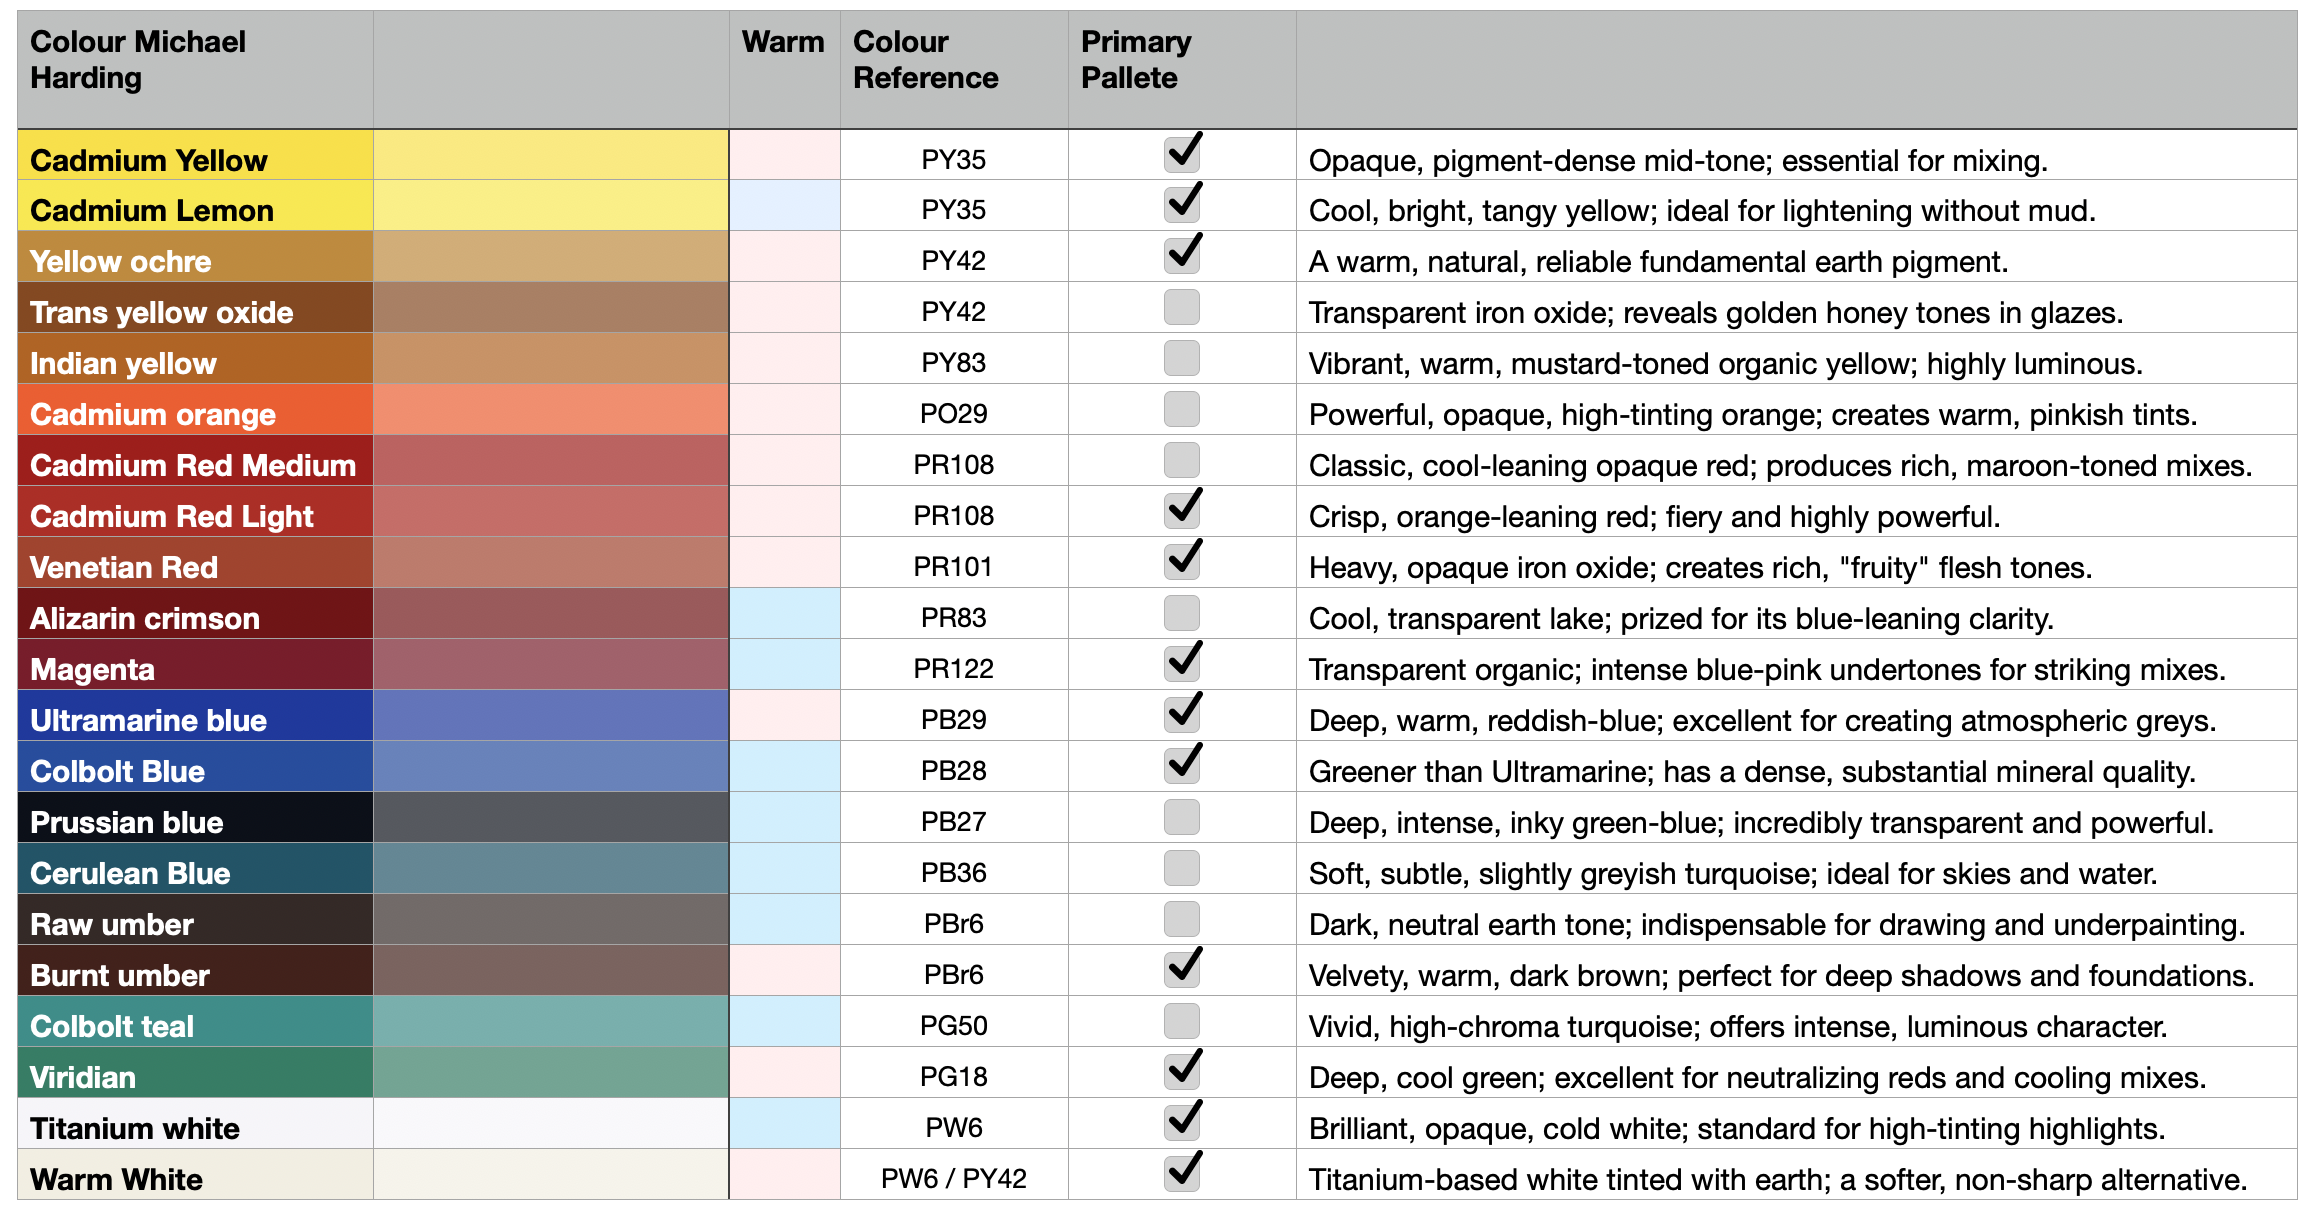Select the dusty pink swatch beside Magenta

coord(551,664)
